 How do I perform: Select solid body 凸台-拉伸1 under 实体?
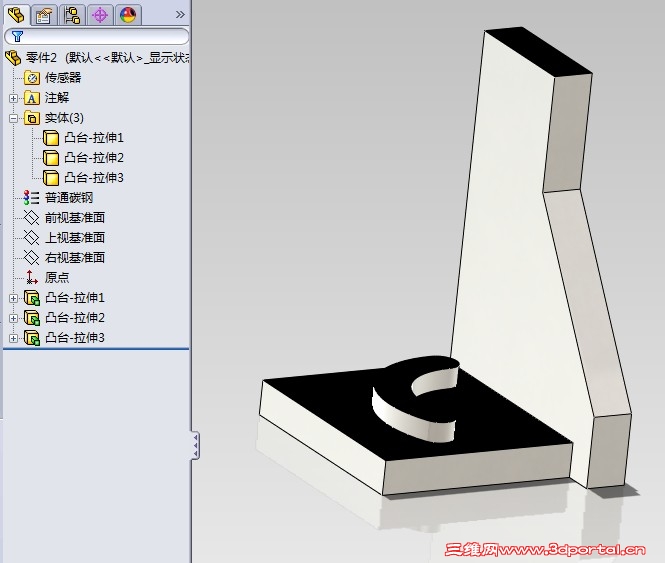(94, 138)
